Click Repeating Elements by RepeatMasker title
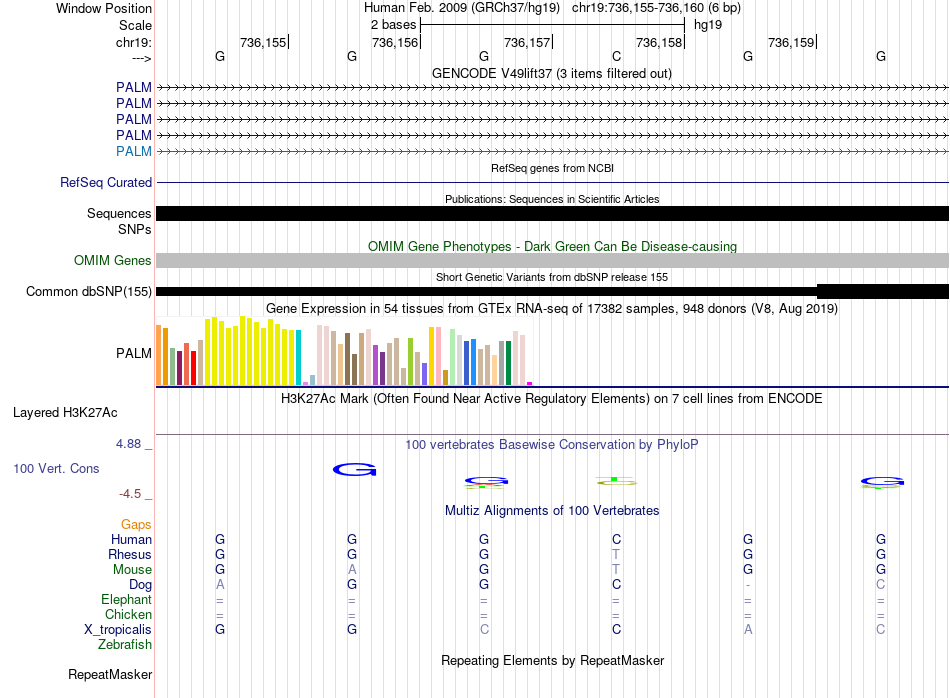950x698 pixels. pos(553,660)
